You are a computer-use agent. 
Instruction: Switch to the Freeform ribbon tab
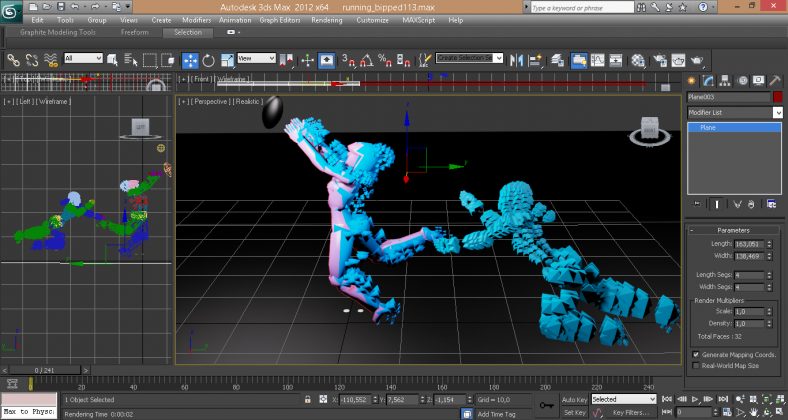tap(135, 32)
